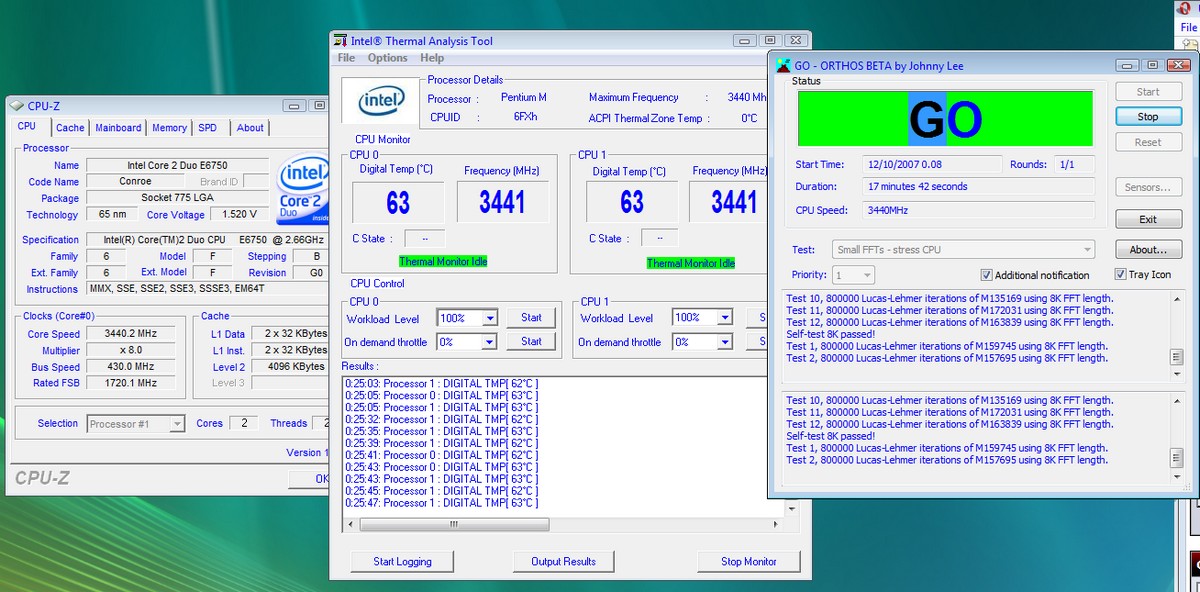Screen dimensions: 1200x592
Task: Click the Intel Core 2 Duo logo
Action: coord(303,190)
